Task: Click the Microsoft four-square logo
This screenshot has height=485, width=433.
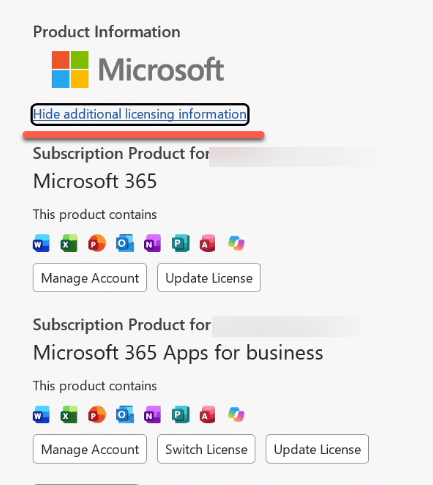Action: click(70, 69)
